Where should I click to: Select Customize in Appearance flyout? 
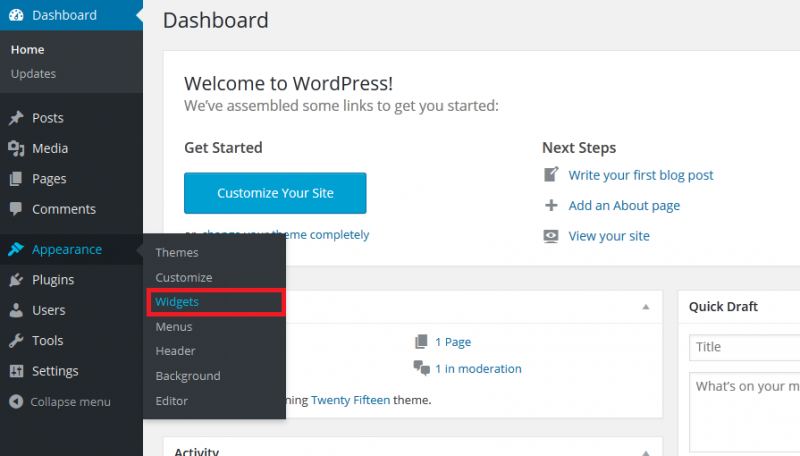[184, 277]
